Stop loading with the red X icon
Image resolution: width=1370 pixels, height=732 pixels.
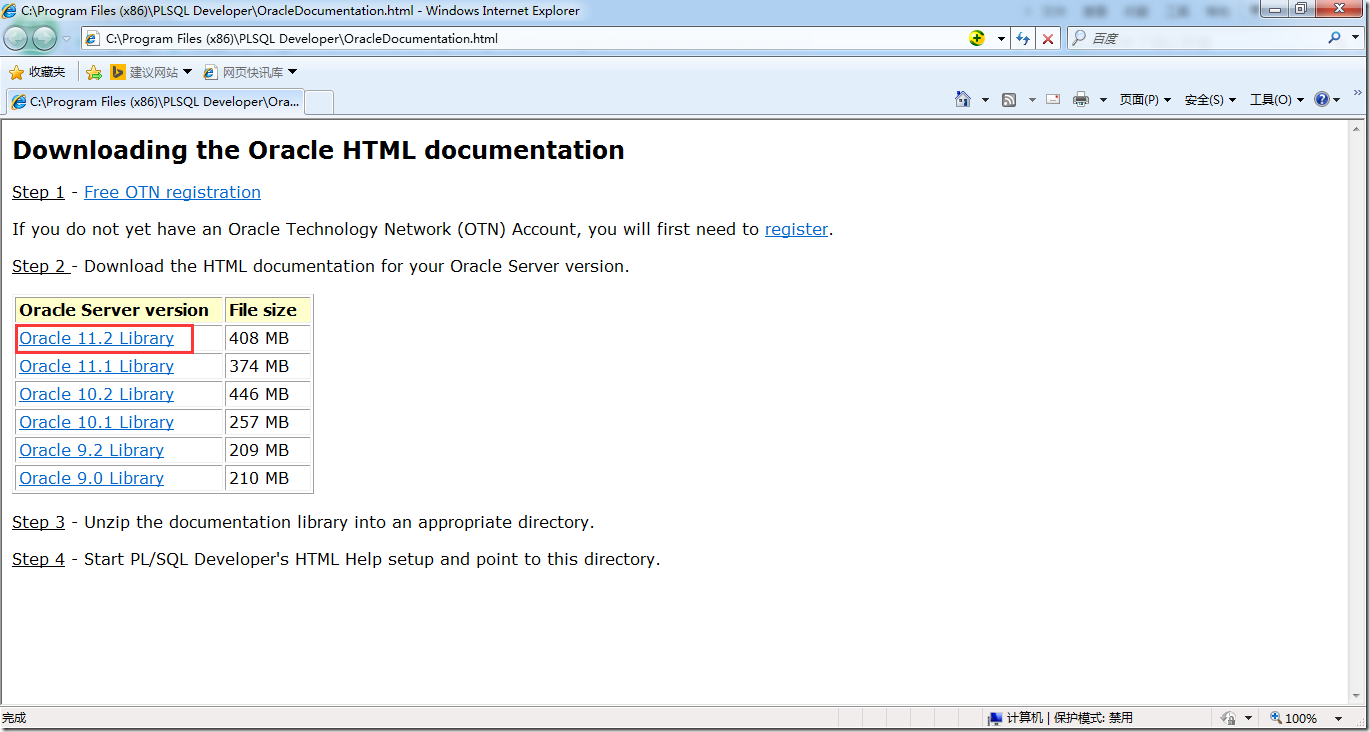click(x=1048, y=38)
